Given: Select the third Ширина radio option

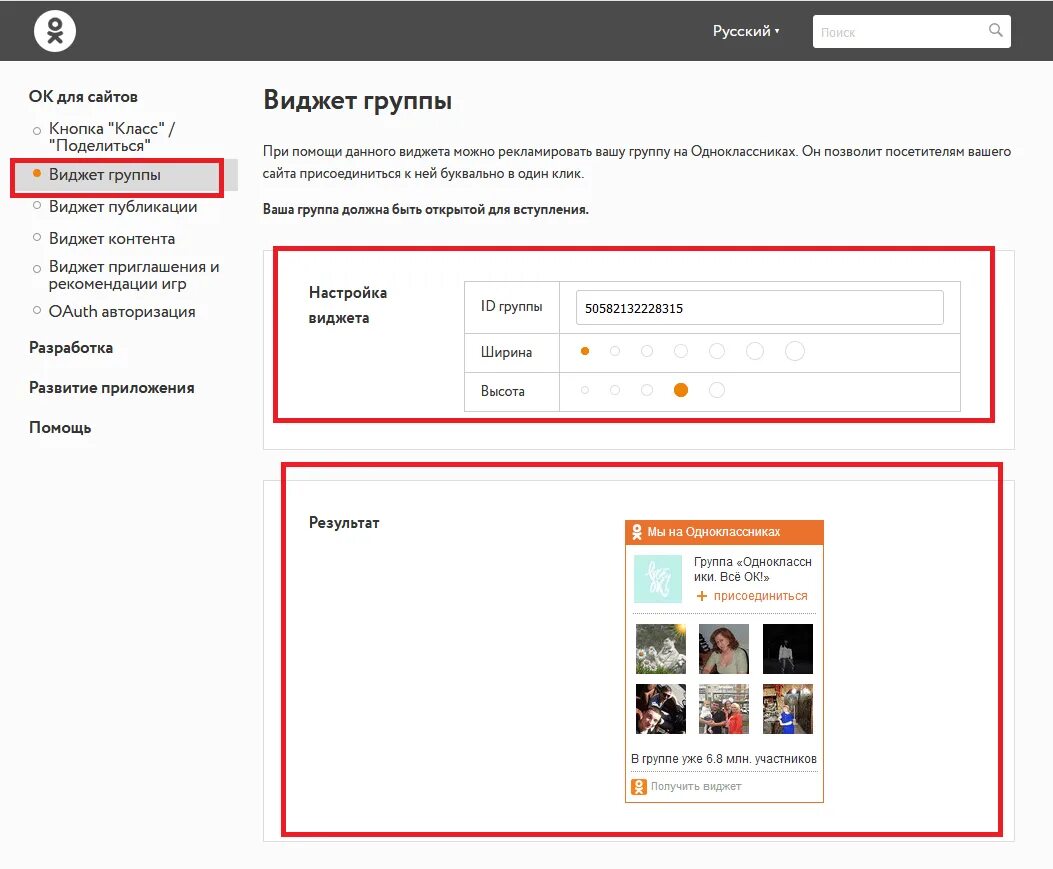Looking at the screenshot, I should point(647,351).
